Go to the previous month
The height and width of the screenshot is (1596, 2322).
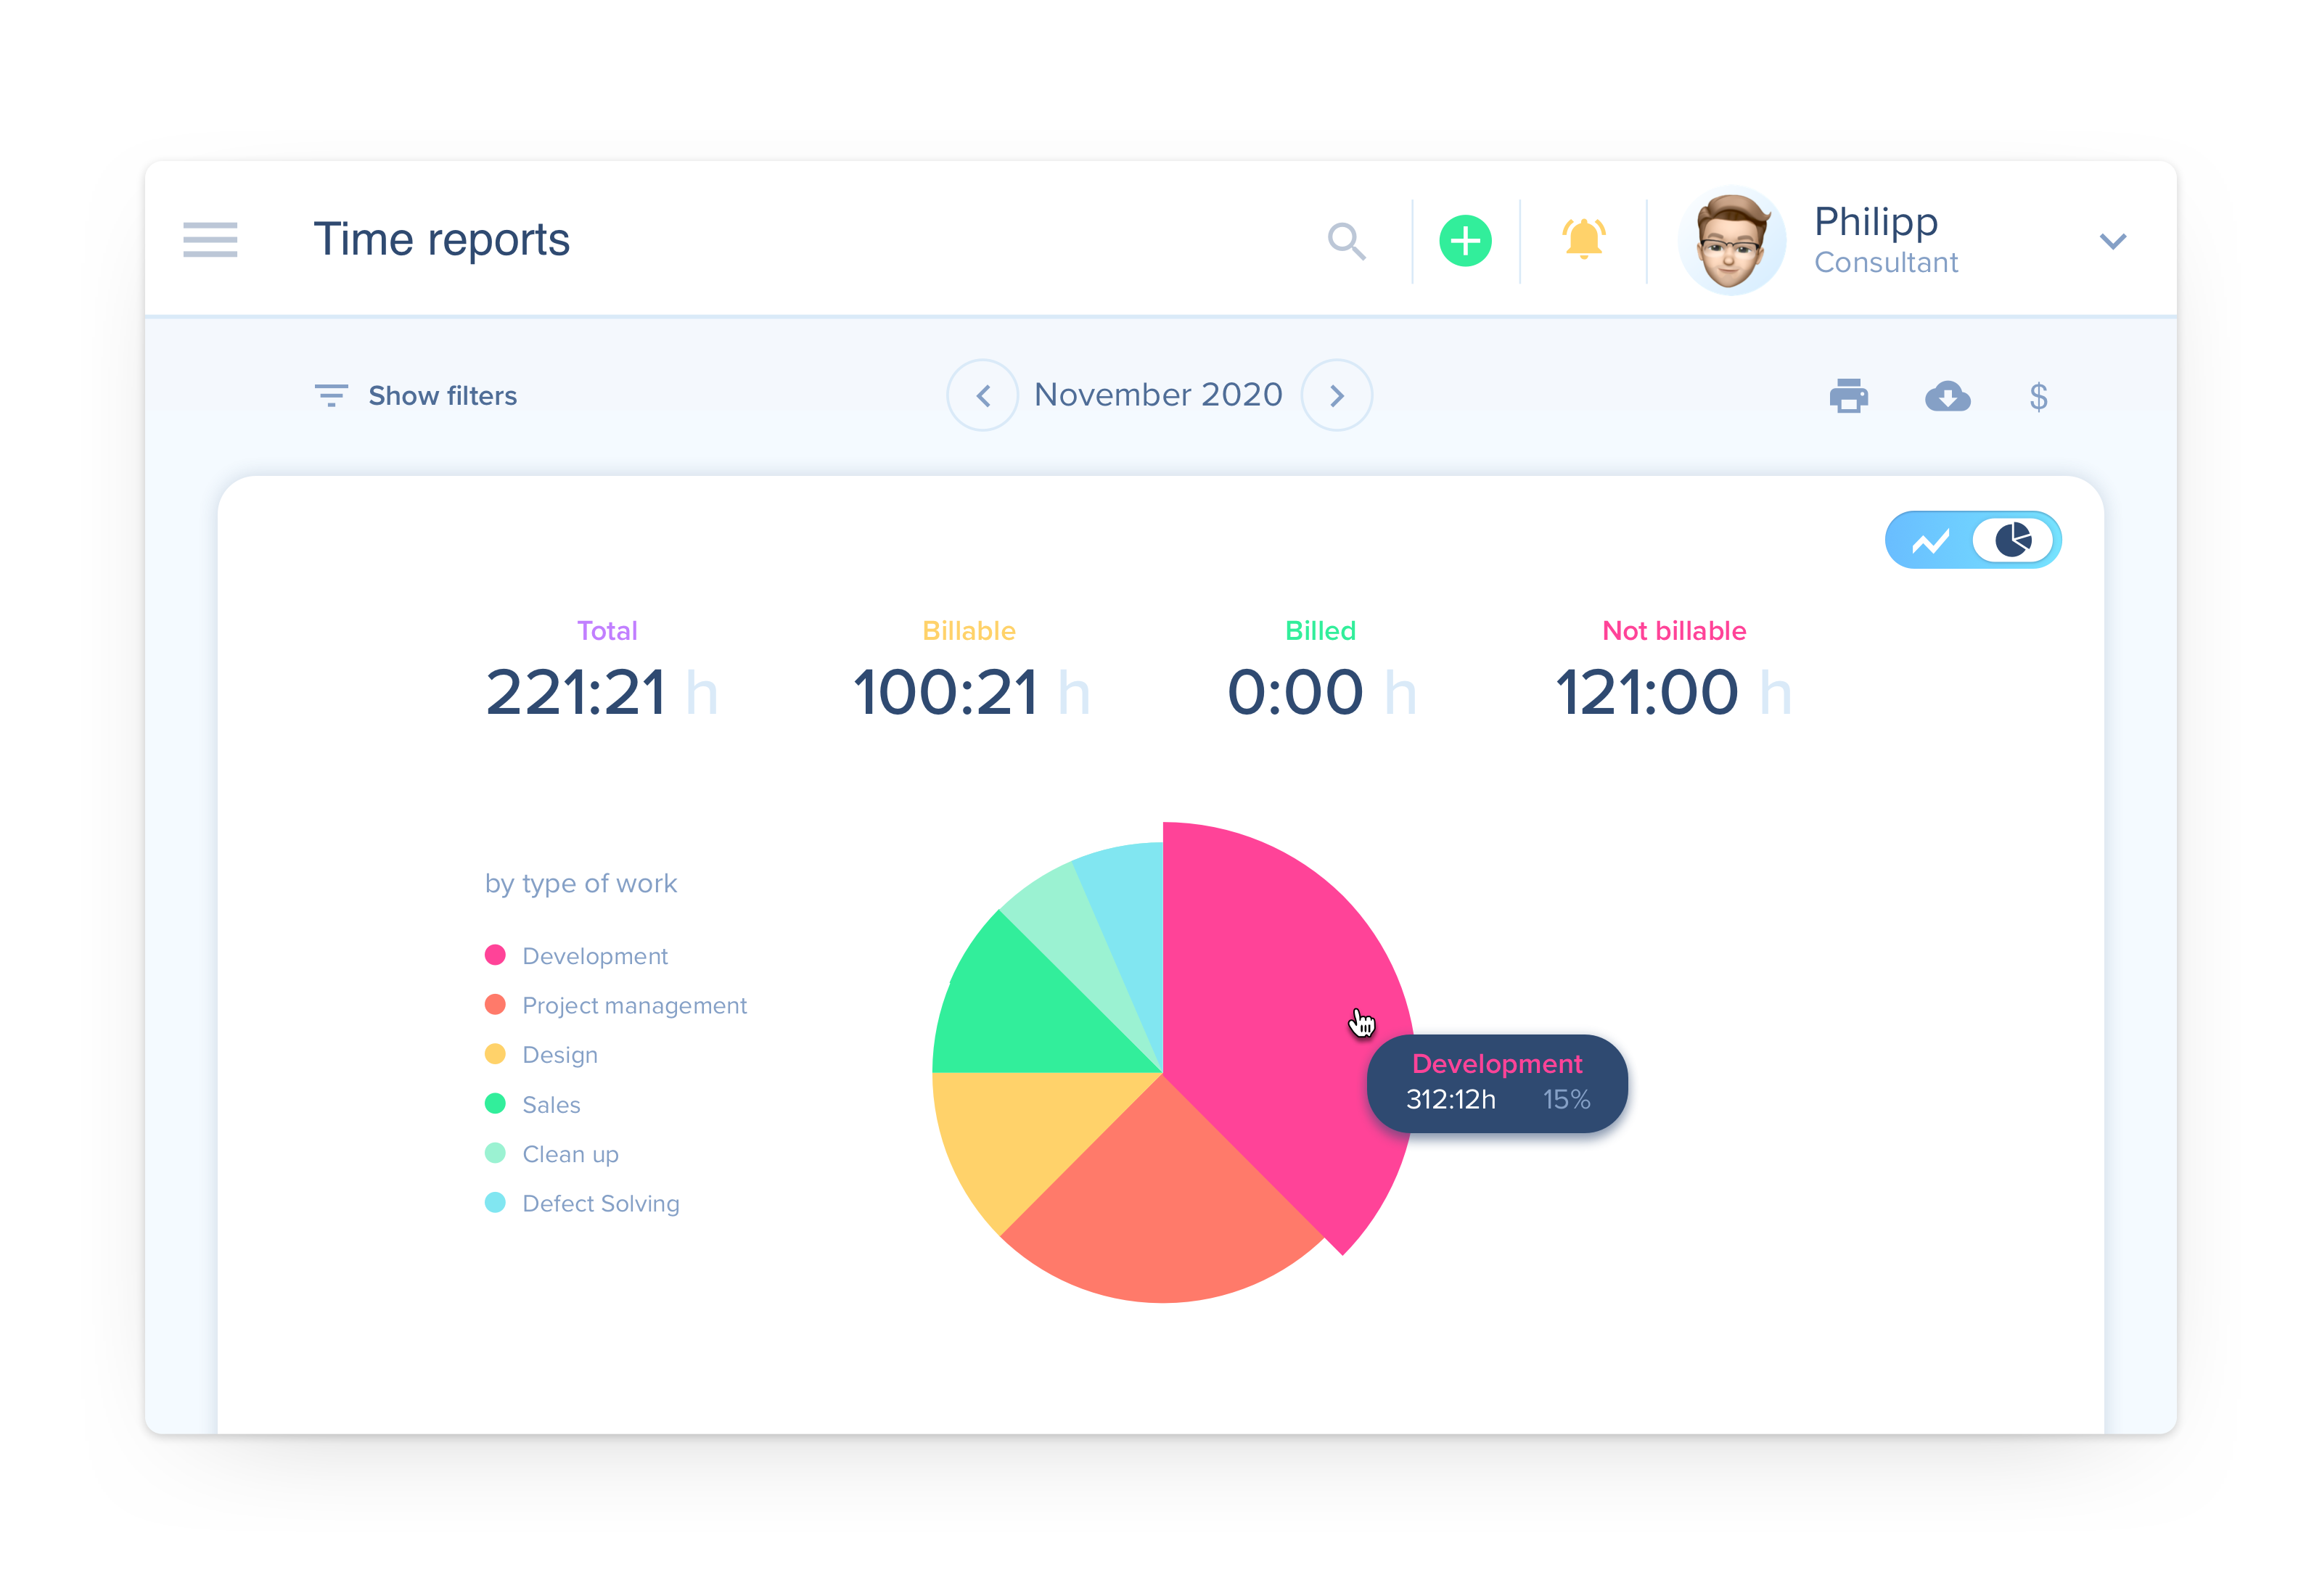(x=983, y=395)
